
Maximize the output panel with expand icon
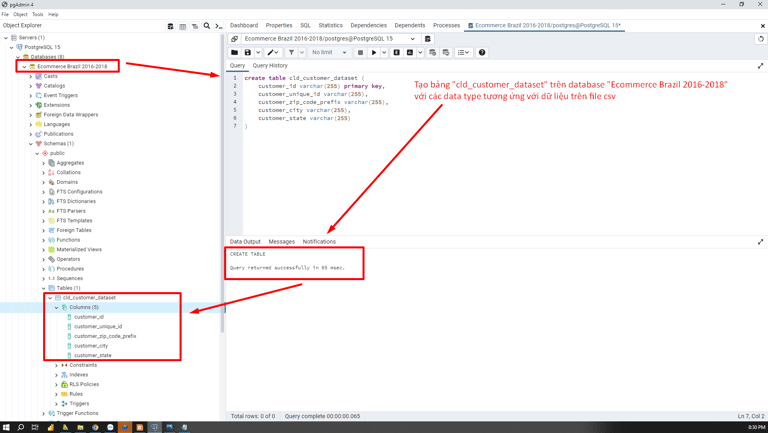(761, 241)
